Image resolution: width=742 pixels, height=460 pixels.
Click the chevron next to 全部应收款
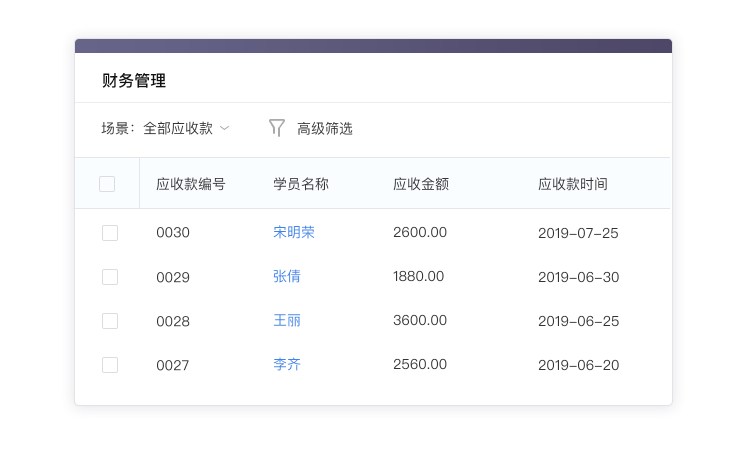click(225, 128)
